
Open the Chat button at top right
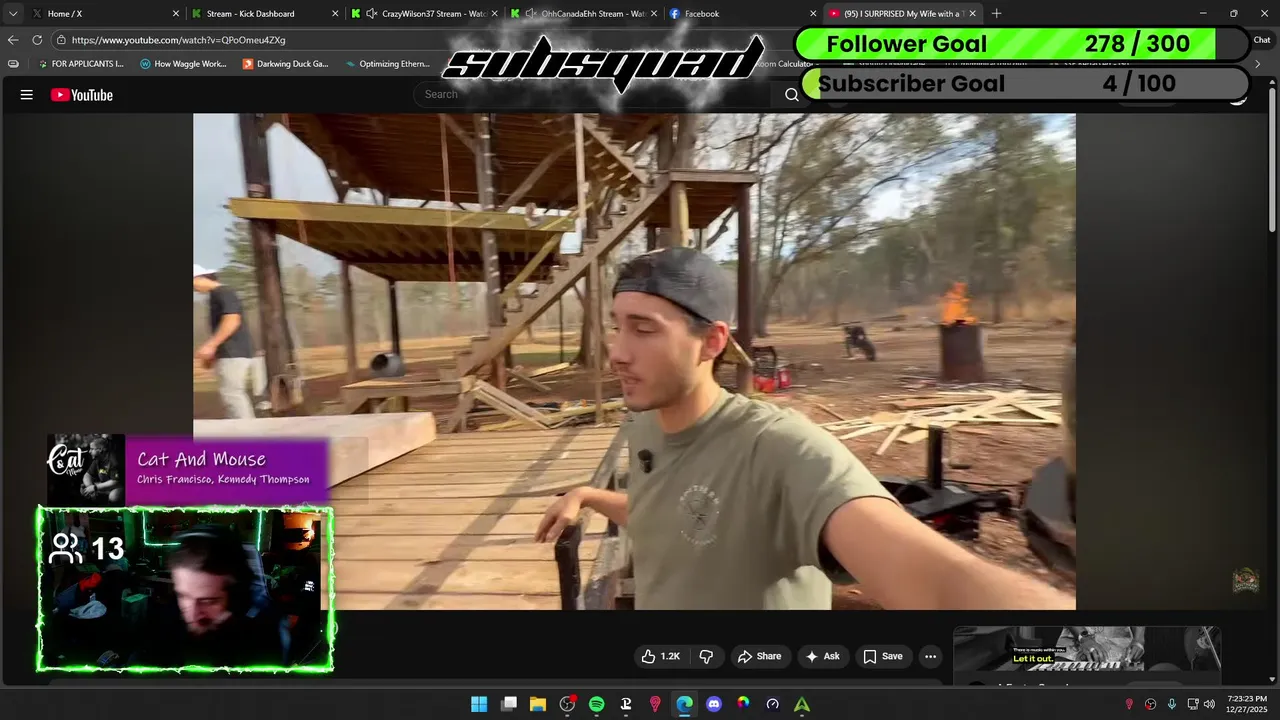point(1261,40)
